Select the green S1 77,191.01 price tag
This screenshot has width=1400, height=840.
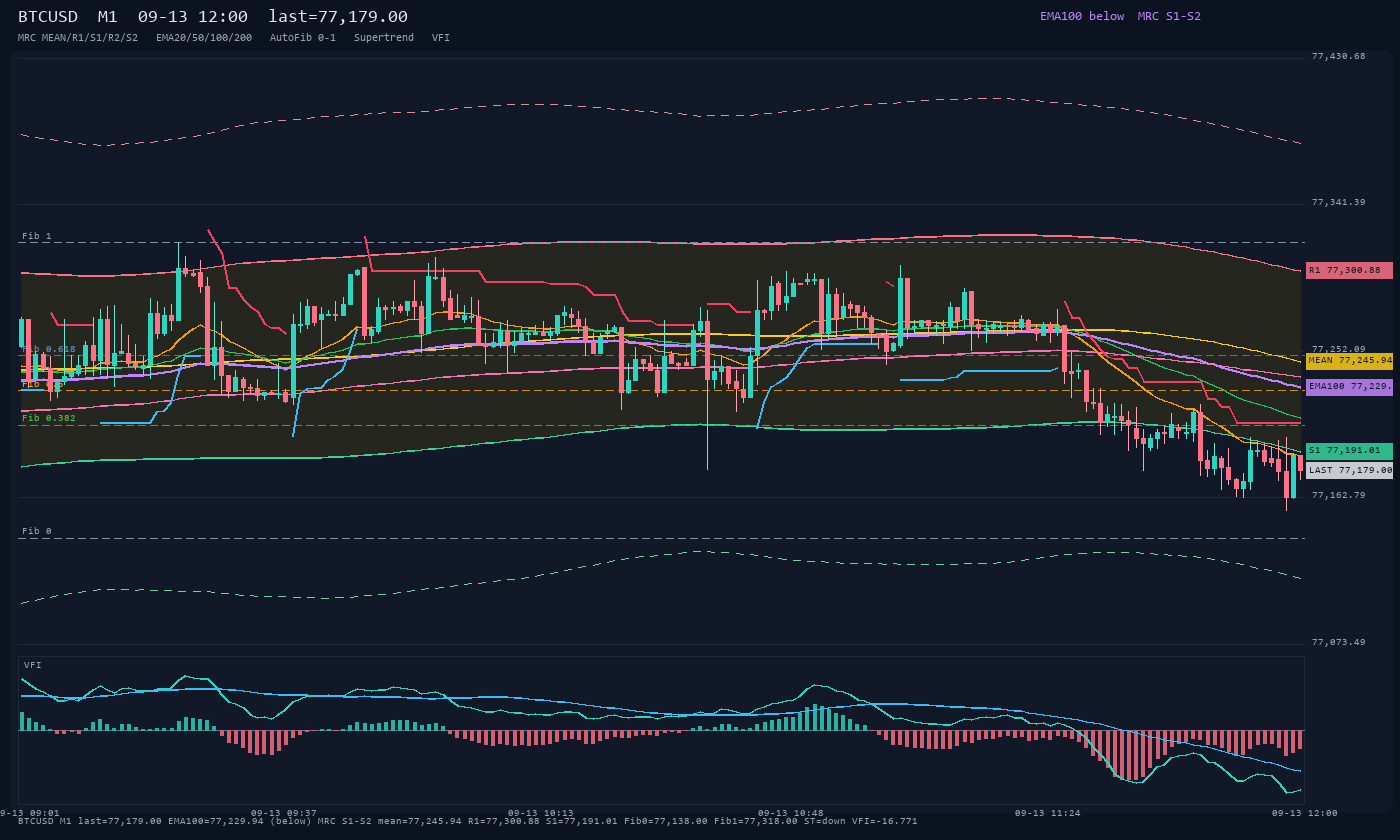pyautogui.click(x=1349, y=451)
